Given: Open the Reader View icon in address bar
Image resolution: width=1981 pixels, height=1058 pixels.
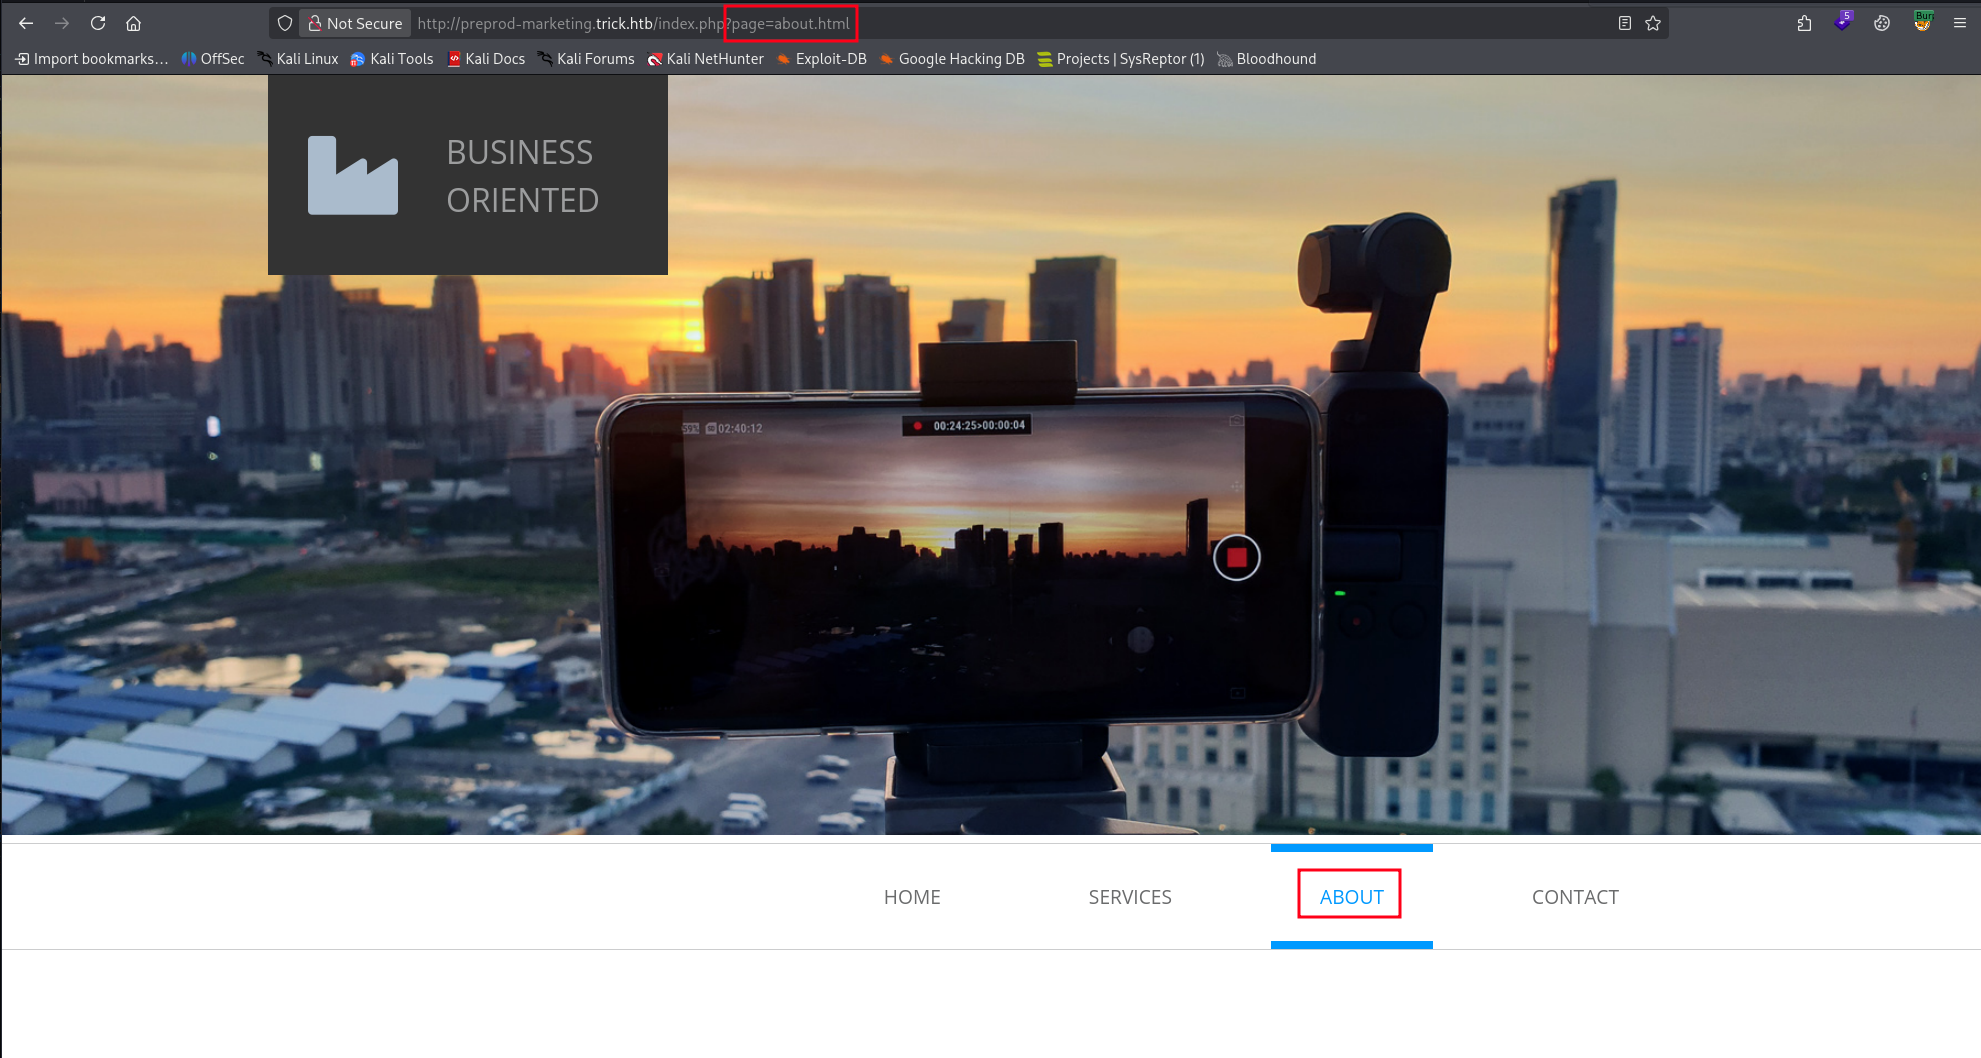Looking at the screenshot, I should click(x=1624, y=23).
